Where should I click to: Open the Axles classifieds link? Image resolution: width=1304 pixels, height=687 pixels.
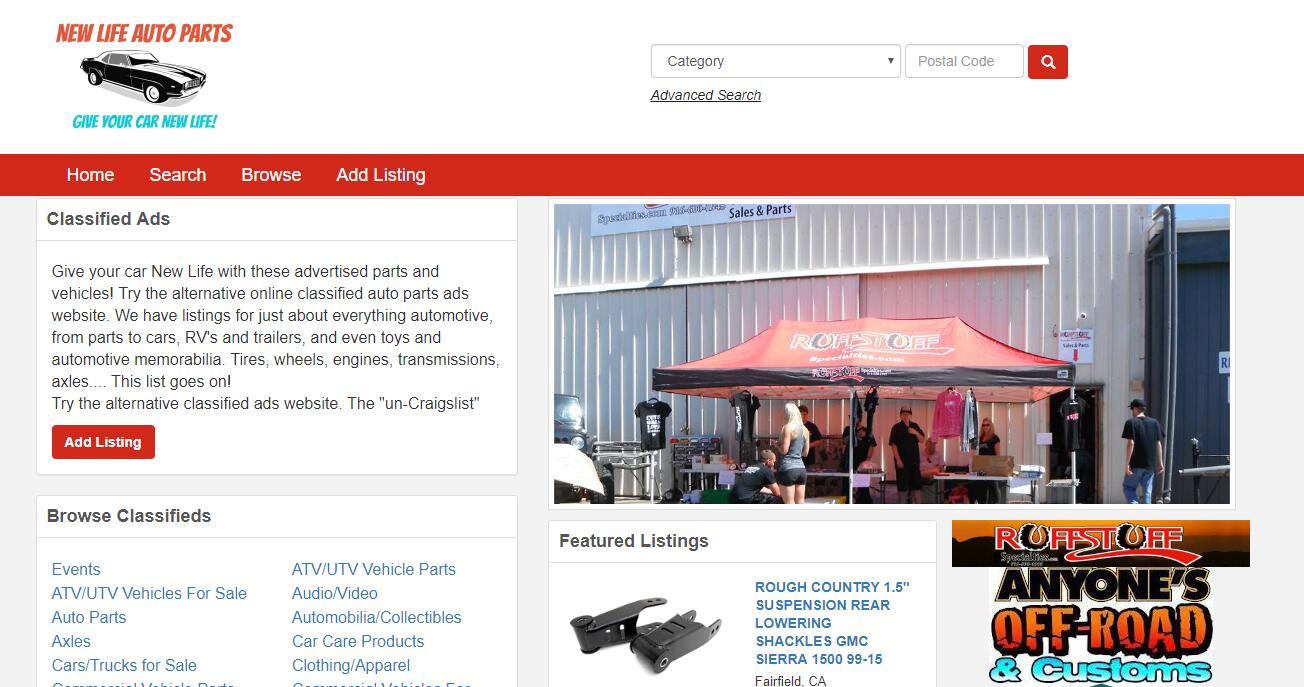pos(71,641)
